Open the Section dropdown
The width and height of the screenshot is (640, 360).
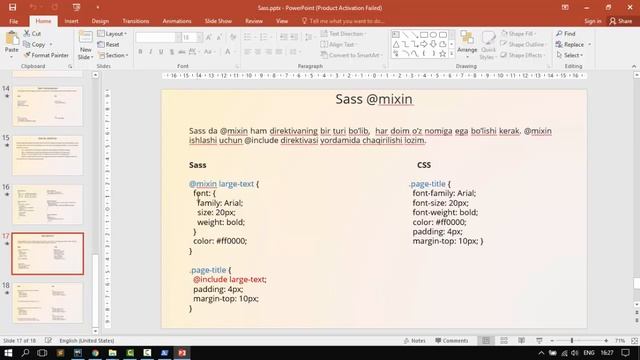tap(113, 55)
